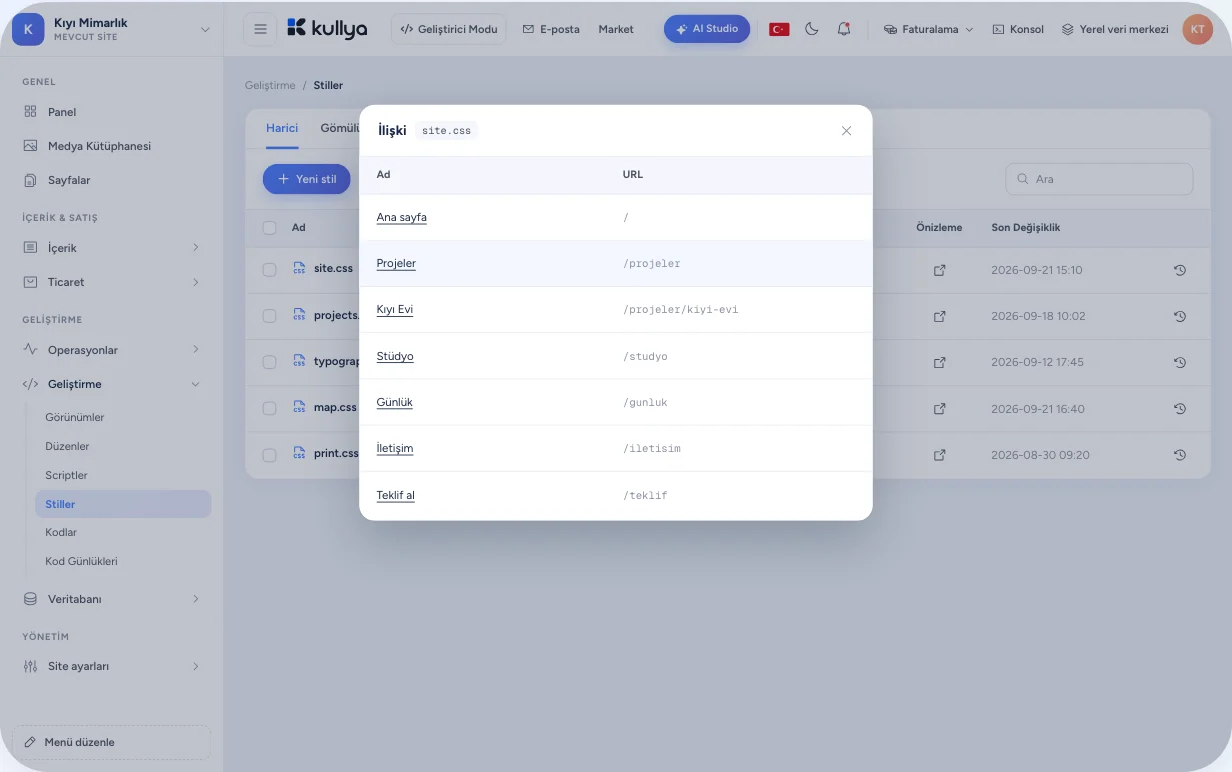Open preview icon for the 2026-09-18 row
This screenshot has height=772, width=1232.
(940, 316)
